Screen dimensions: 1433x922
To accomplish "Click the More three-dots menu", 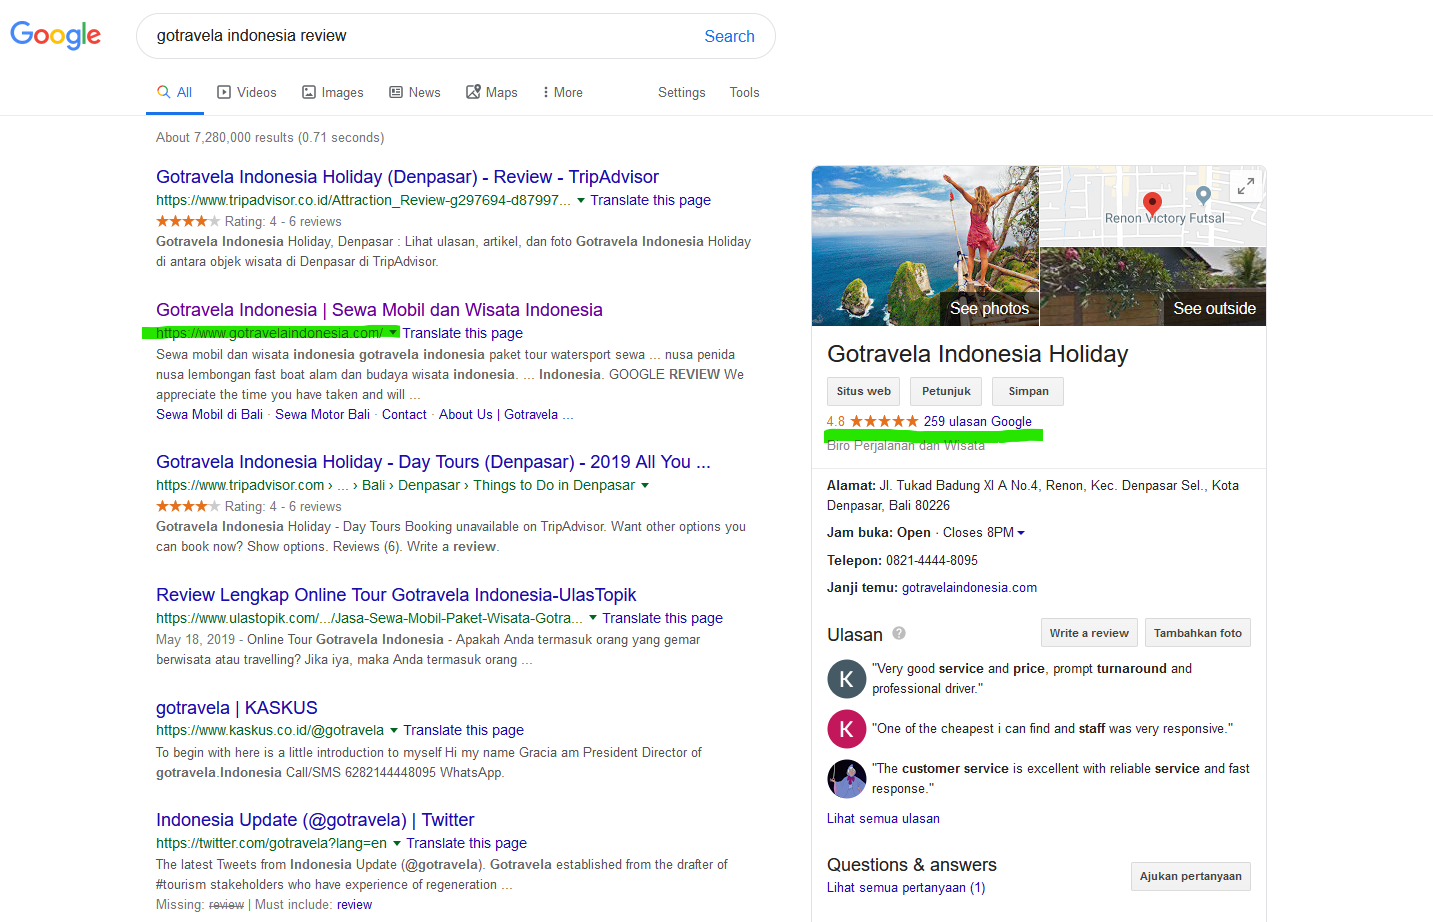I will pyautogui.click(x=562, y=92).
